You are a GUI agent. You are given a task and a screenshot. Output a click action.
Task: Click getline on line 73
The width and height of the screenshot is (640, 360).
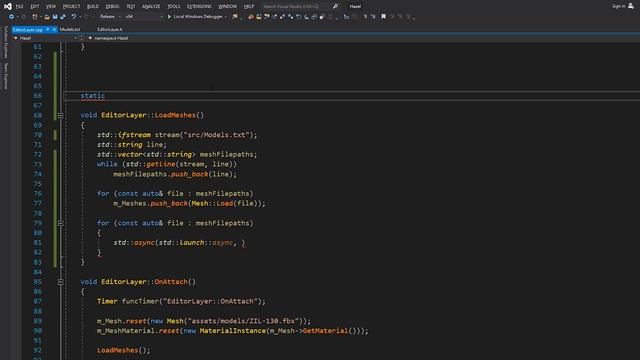[x=160, y=164]
